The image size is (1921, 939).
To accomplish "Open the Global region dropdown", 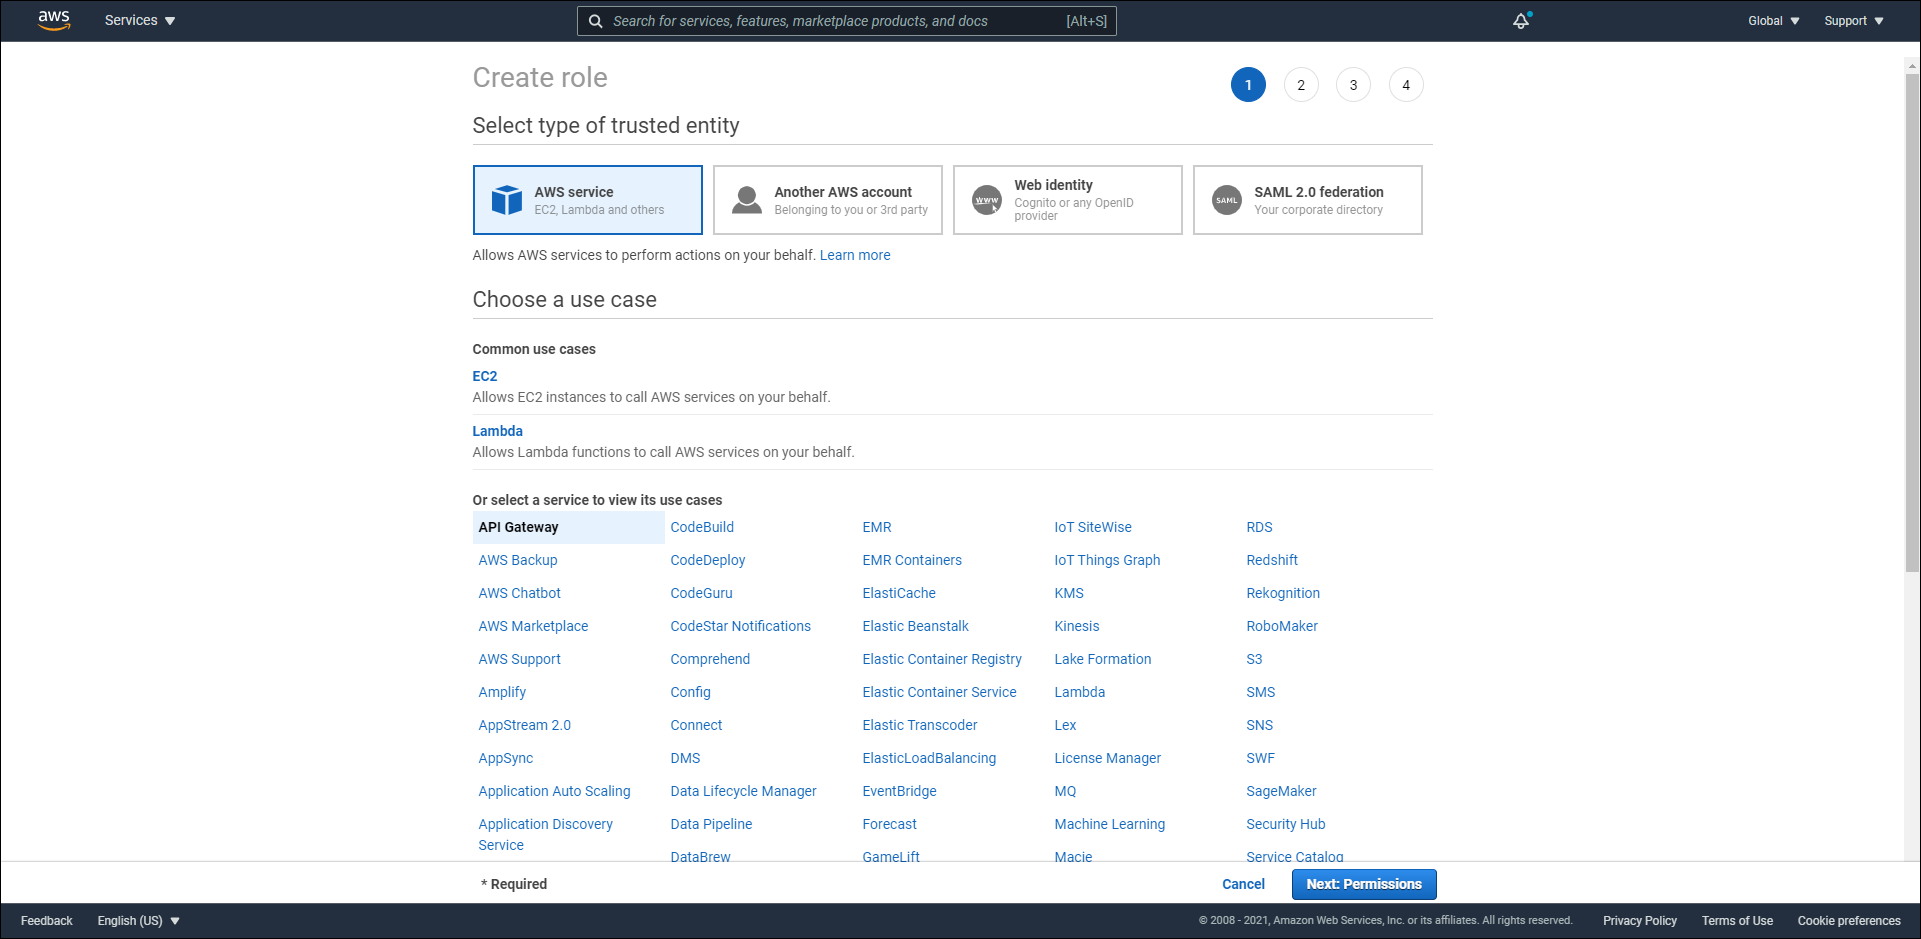I will point(1774,20).
